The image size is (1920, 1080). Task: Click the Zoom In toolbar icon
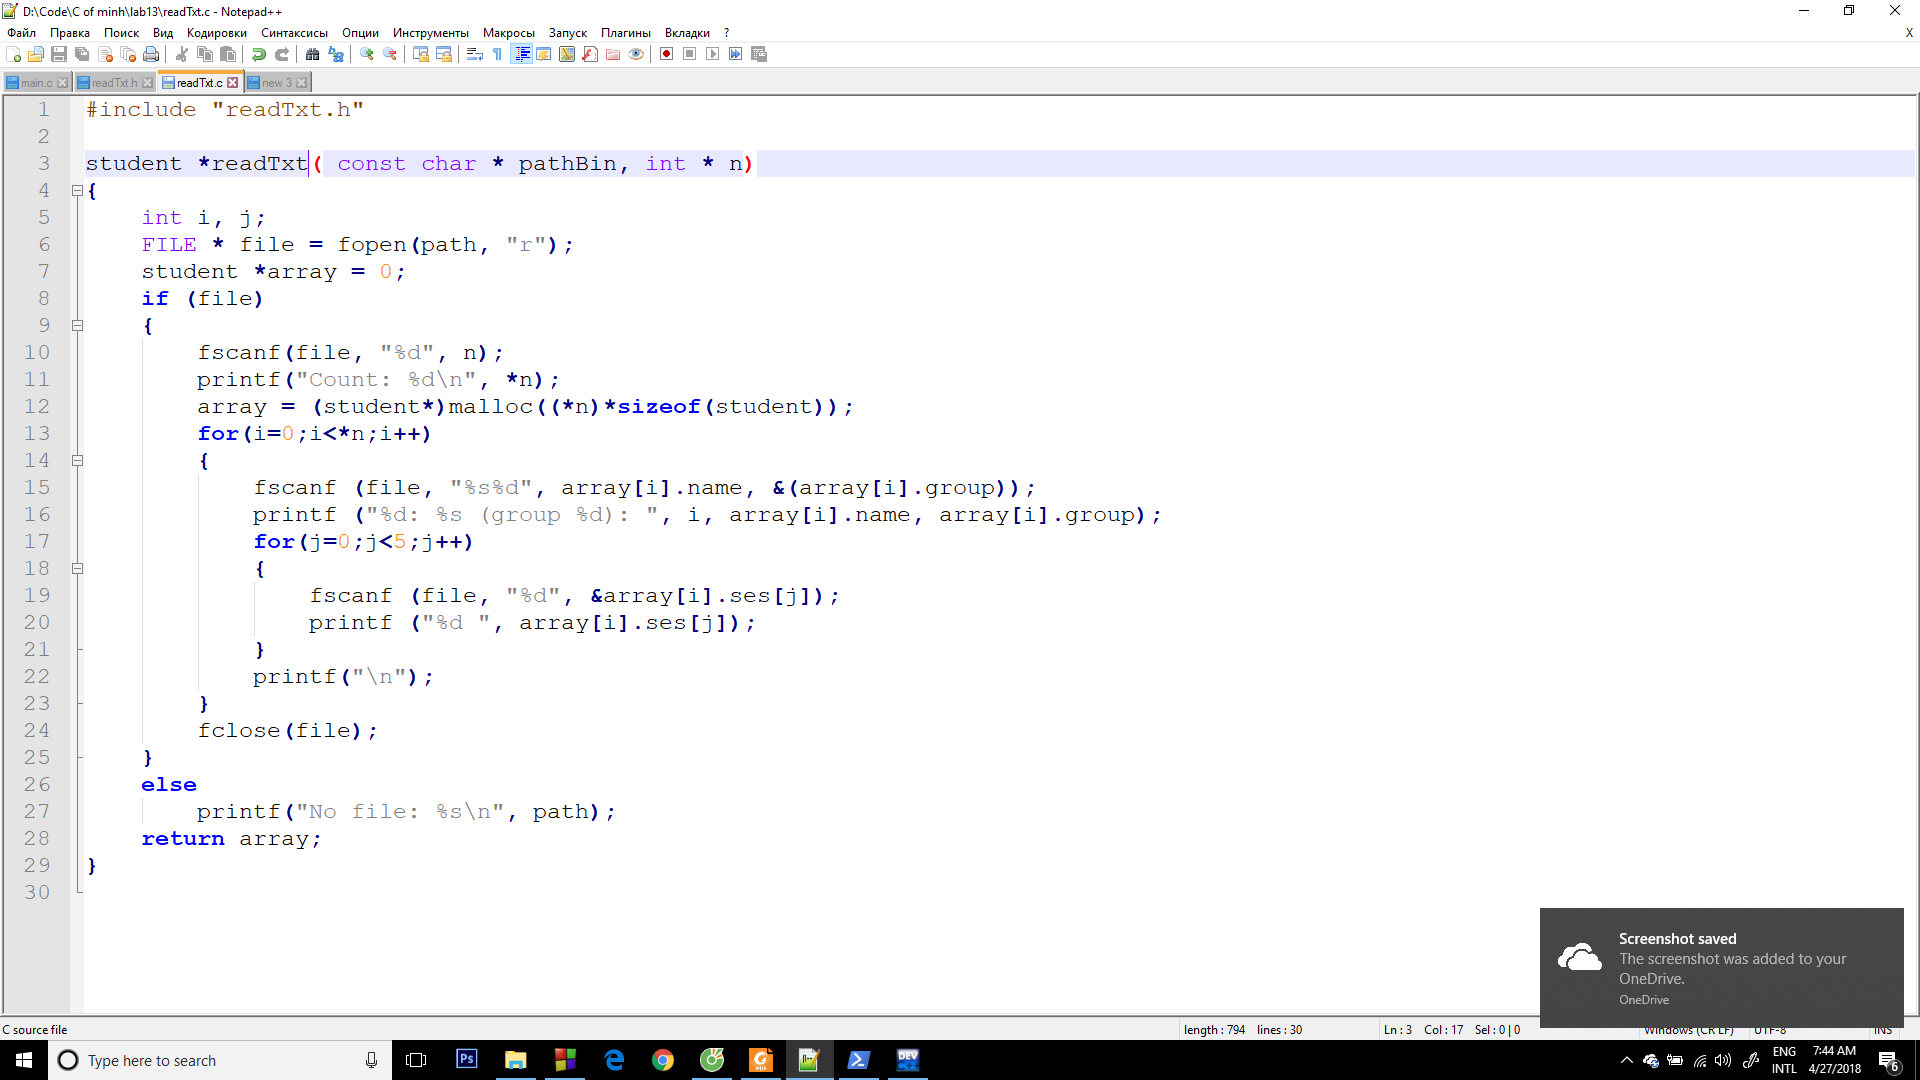click(367, 54)
